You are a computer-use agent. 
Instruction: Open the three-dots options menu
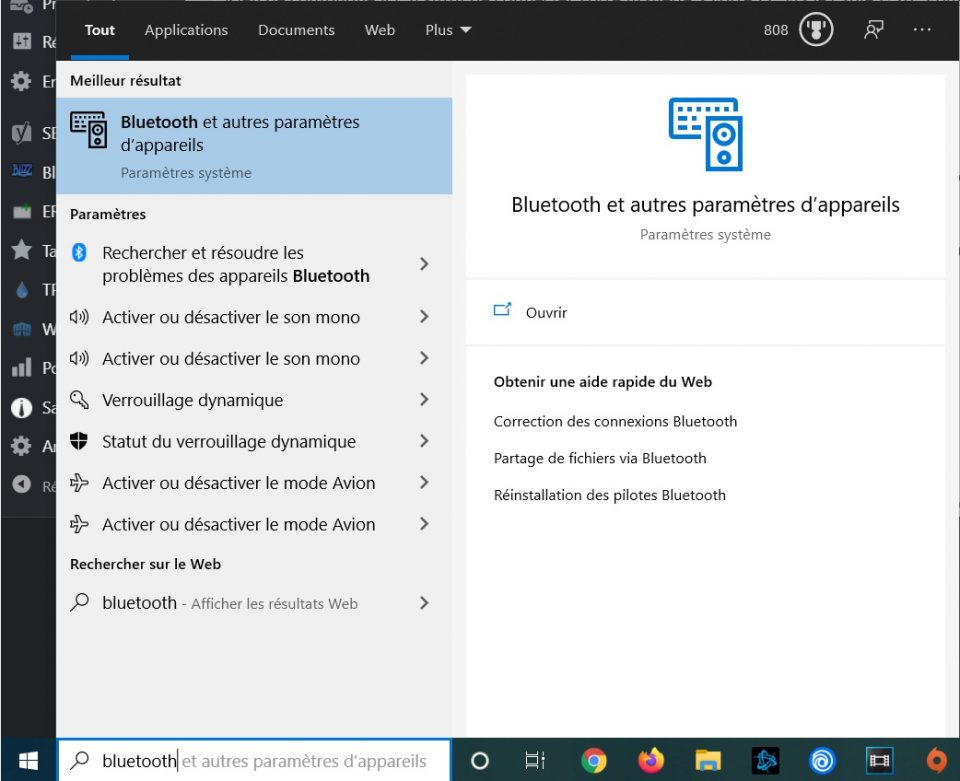tap(922, 30)
